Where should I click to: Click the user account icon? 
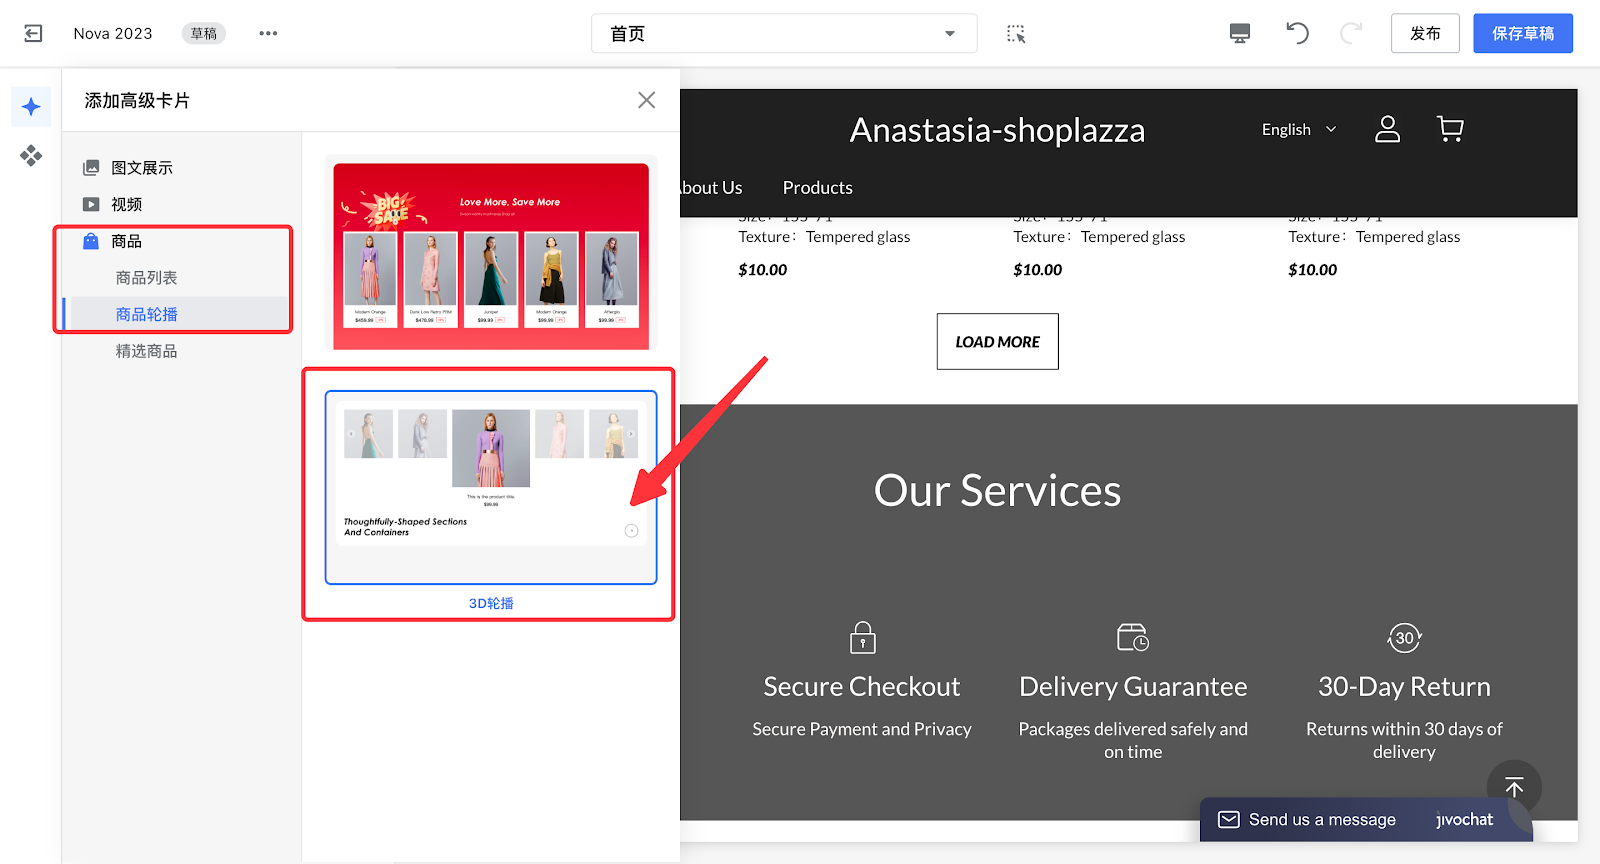[x=1387, y=129]
